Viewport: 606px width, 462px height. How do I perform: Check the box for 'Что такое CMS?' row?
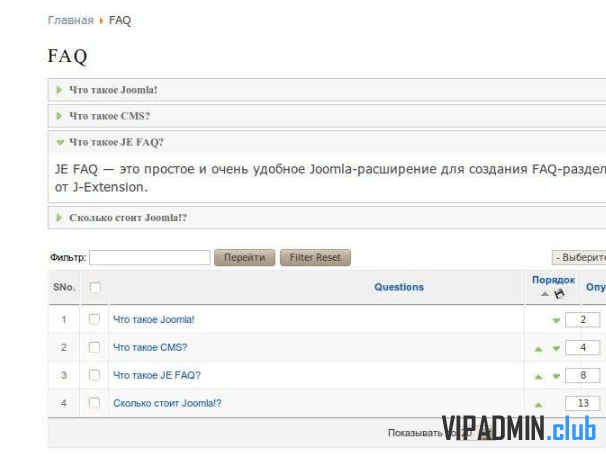tap(94, 347)
